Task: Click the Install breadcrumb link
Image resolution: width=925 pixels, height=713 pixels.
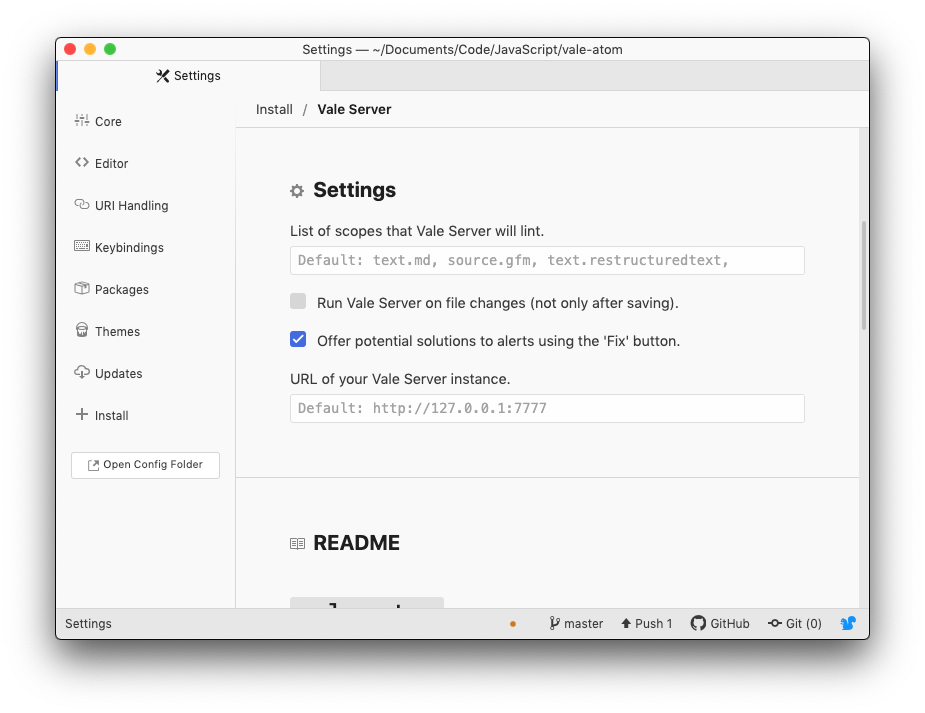Action: (x=274, y=109)
